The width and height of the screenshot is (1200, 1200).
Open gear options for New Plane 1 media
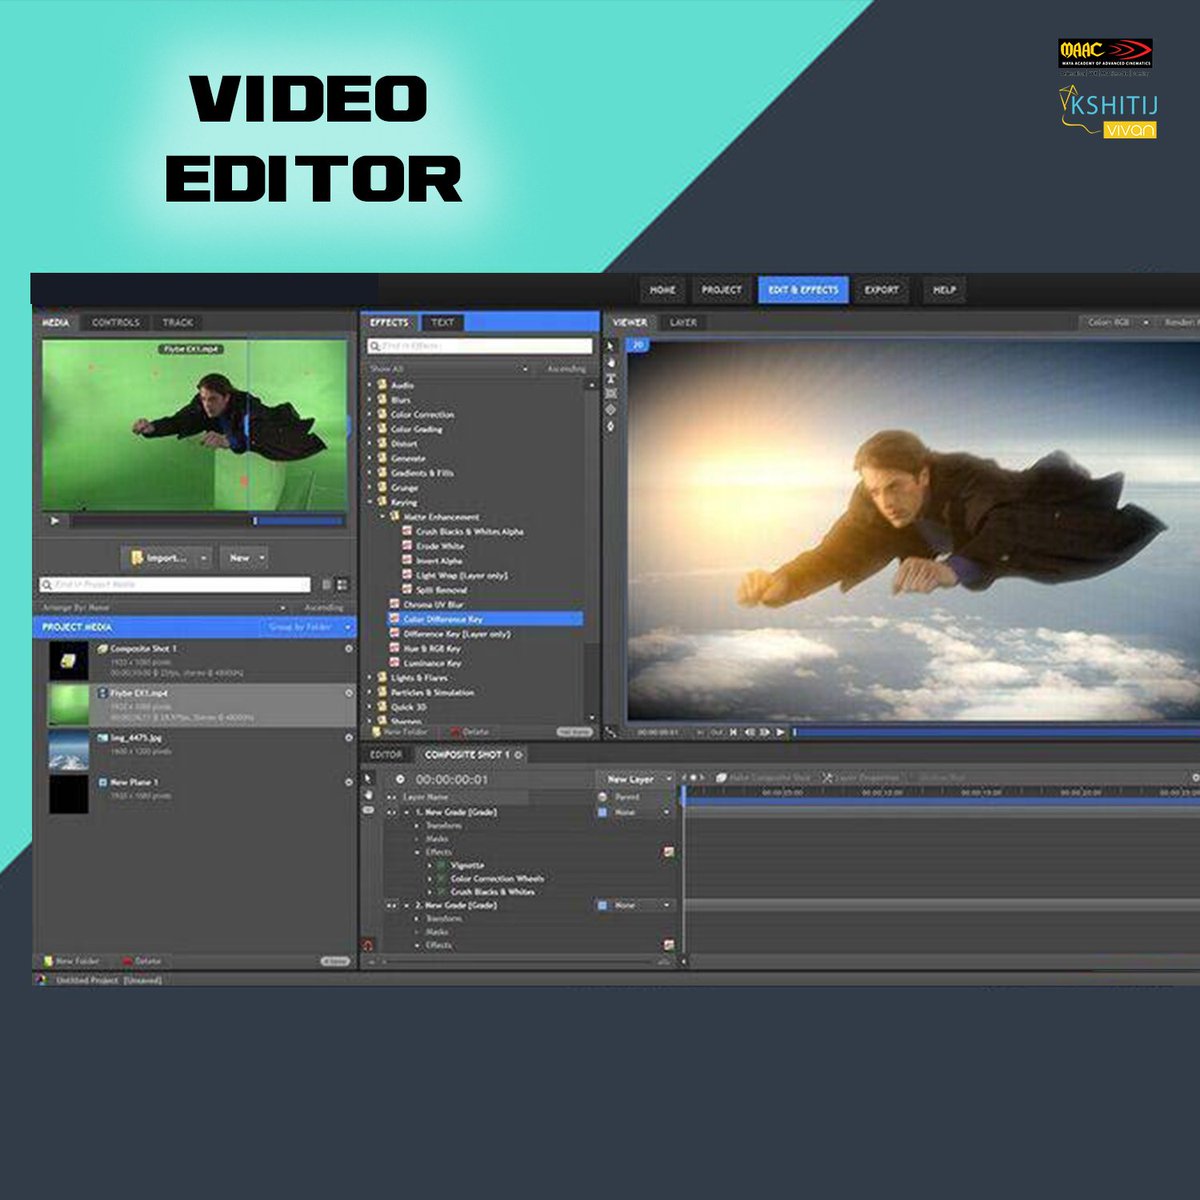(349, 782)
